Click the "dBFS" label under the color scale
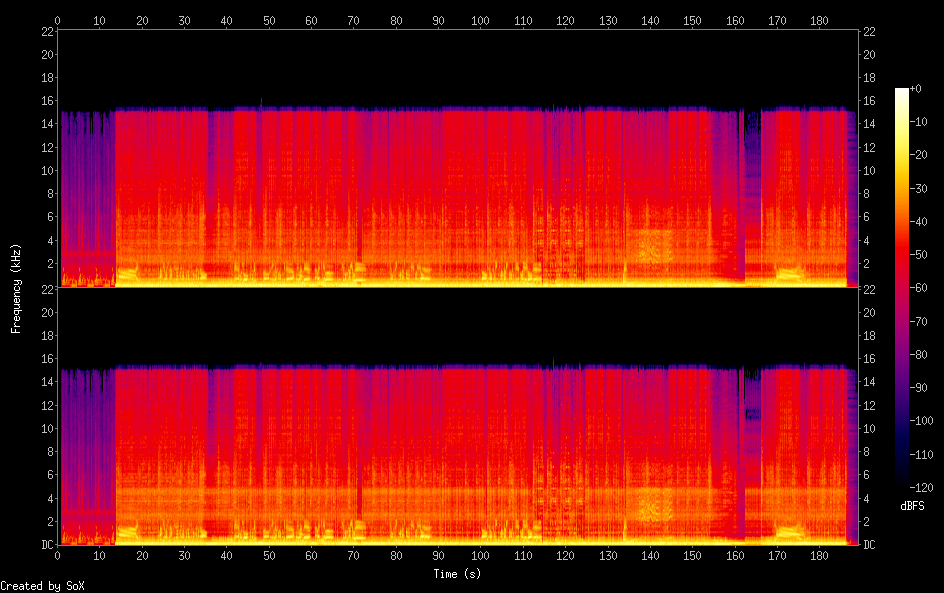The height and width of the screenshot is (593, 944). coord(912,507)
